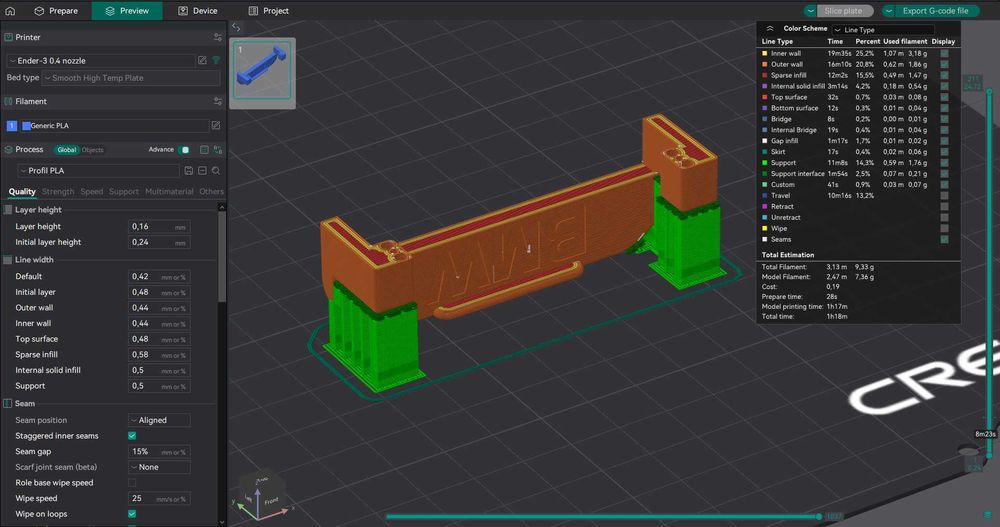Select the Objects process mode
This screenshot has width=1000, height=527.
pyautogui.click(x=92, y=150)
